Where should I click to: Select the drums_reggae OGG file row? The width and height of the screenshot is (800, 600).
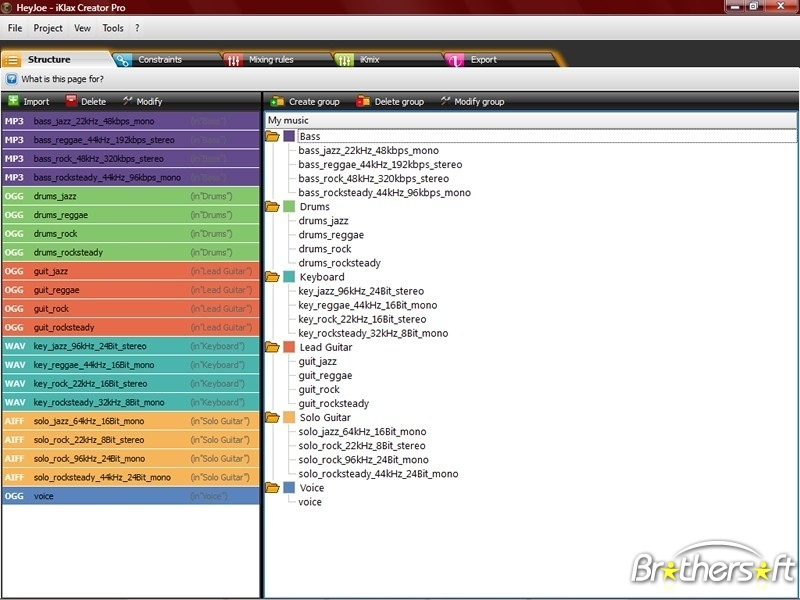pyautogui.click(x=130, y=215)
